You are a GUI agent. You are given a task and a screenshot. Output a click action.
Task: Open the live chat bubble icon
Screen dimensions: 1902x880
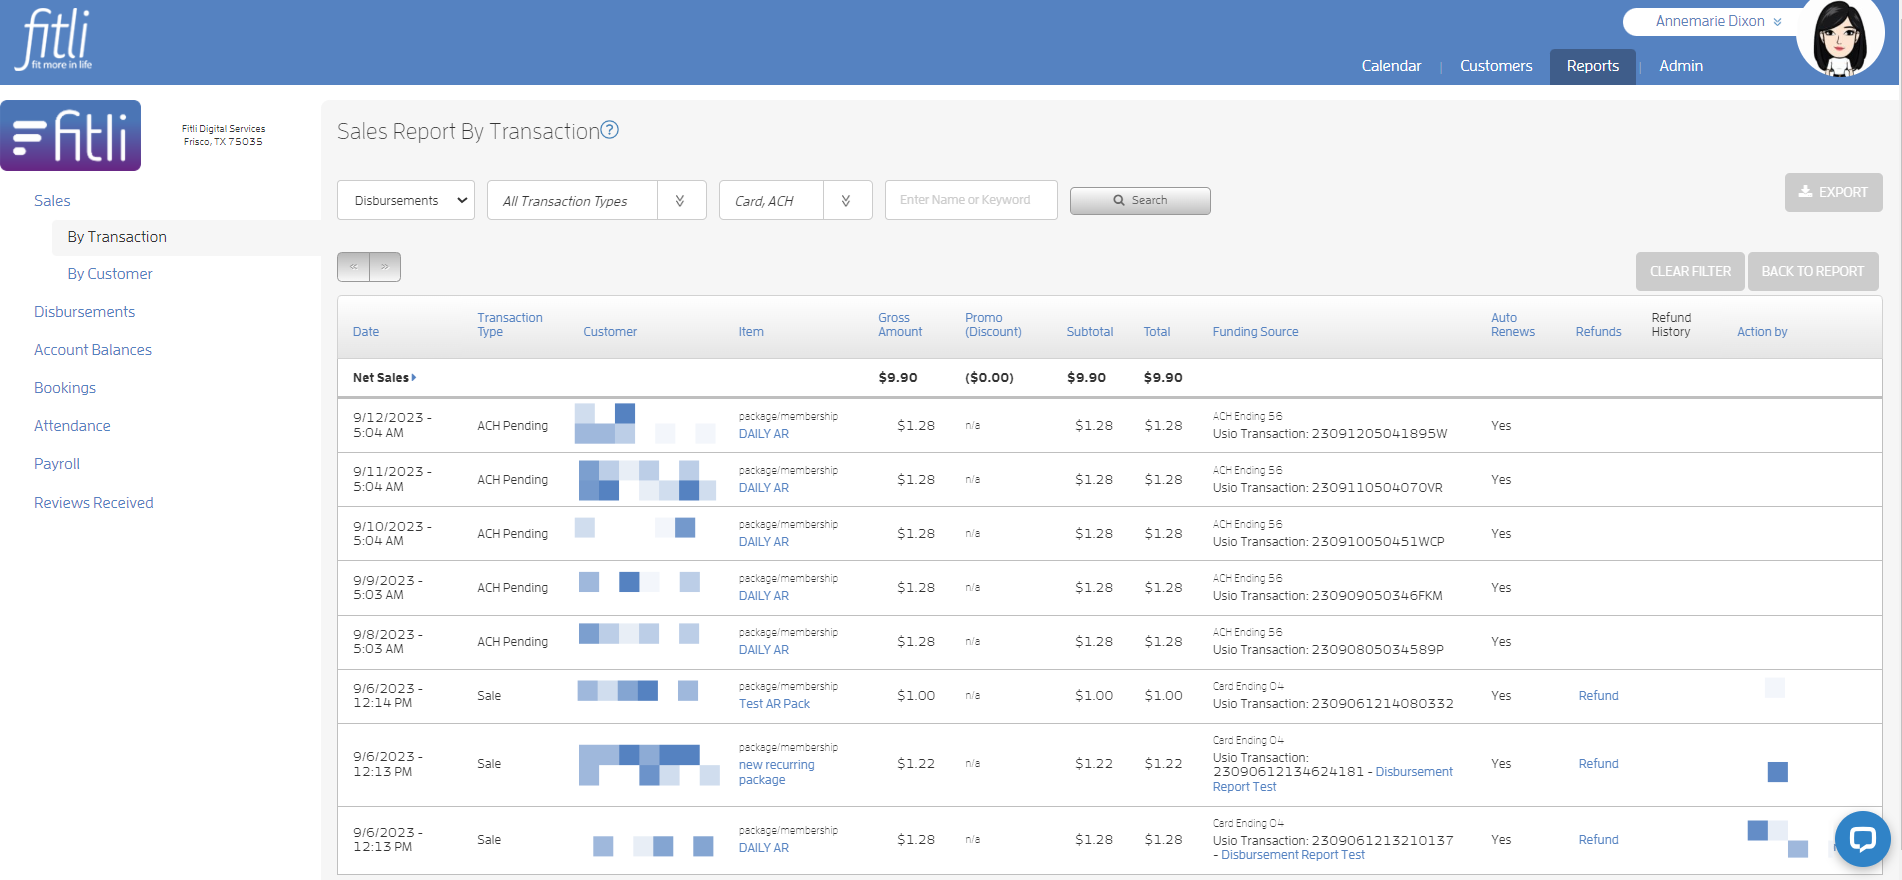(x=1862, y=839)
